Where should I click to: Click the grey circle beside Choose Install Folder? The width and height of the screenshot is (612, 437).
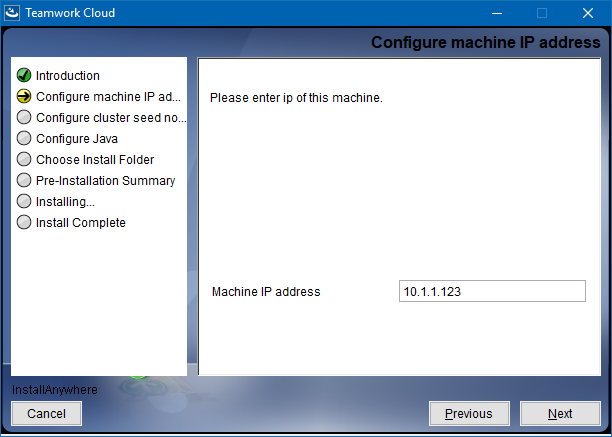24,160
